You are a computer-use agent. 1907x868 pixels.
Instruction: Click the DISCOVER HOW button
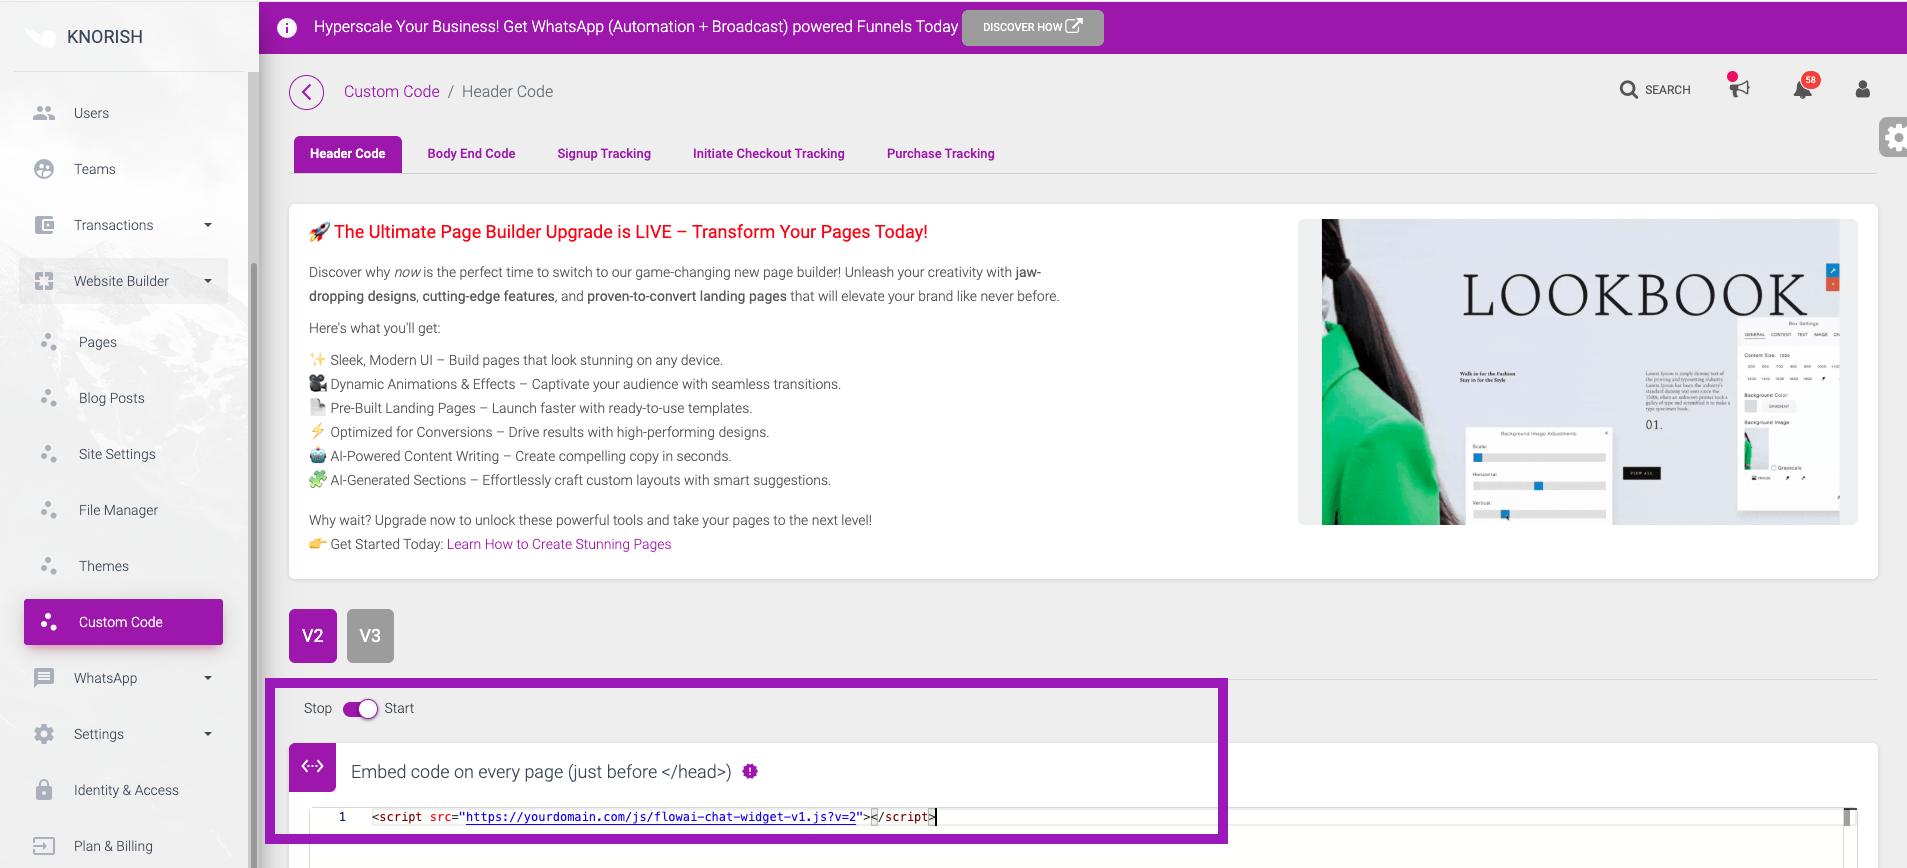pos(1032,27)
